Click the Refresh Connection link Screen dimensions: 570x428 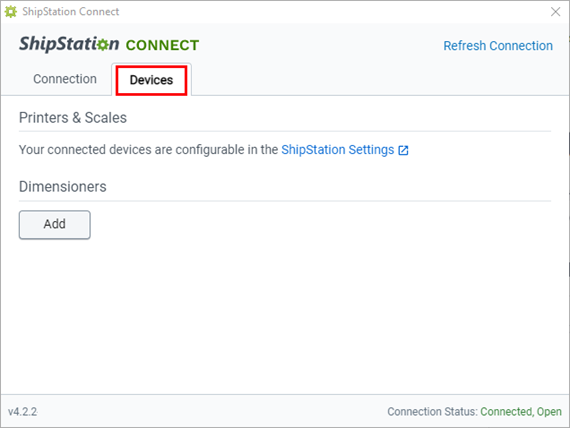click(498, 46)
